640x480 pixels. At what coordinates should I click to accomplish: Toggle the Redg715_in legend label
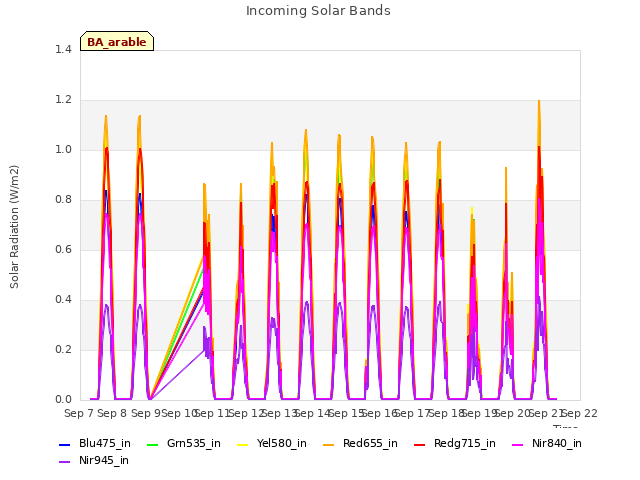[465, 444]
